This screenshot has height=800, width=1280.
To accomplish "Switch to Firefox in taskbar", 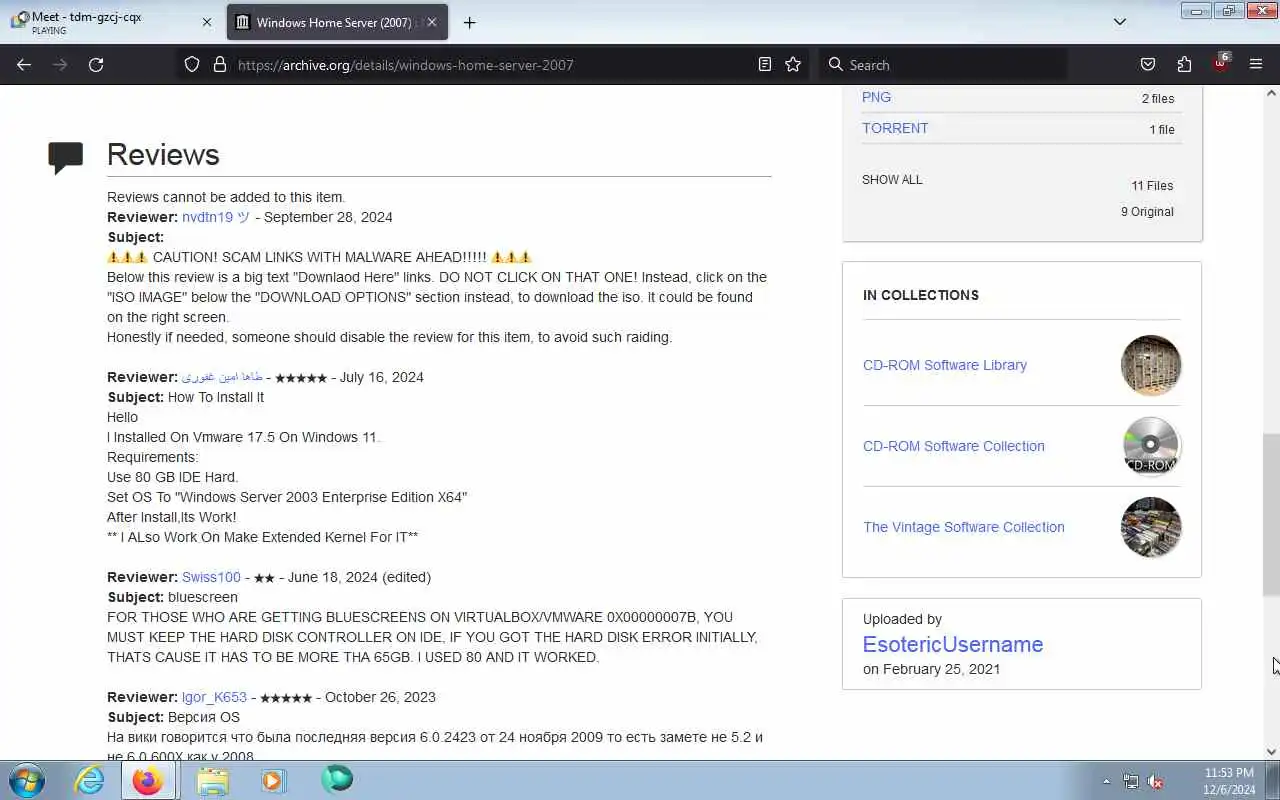I will pyautogui.click(x=148, y=780).
